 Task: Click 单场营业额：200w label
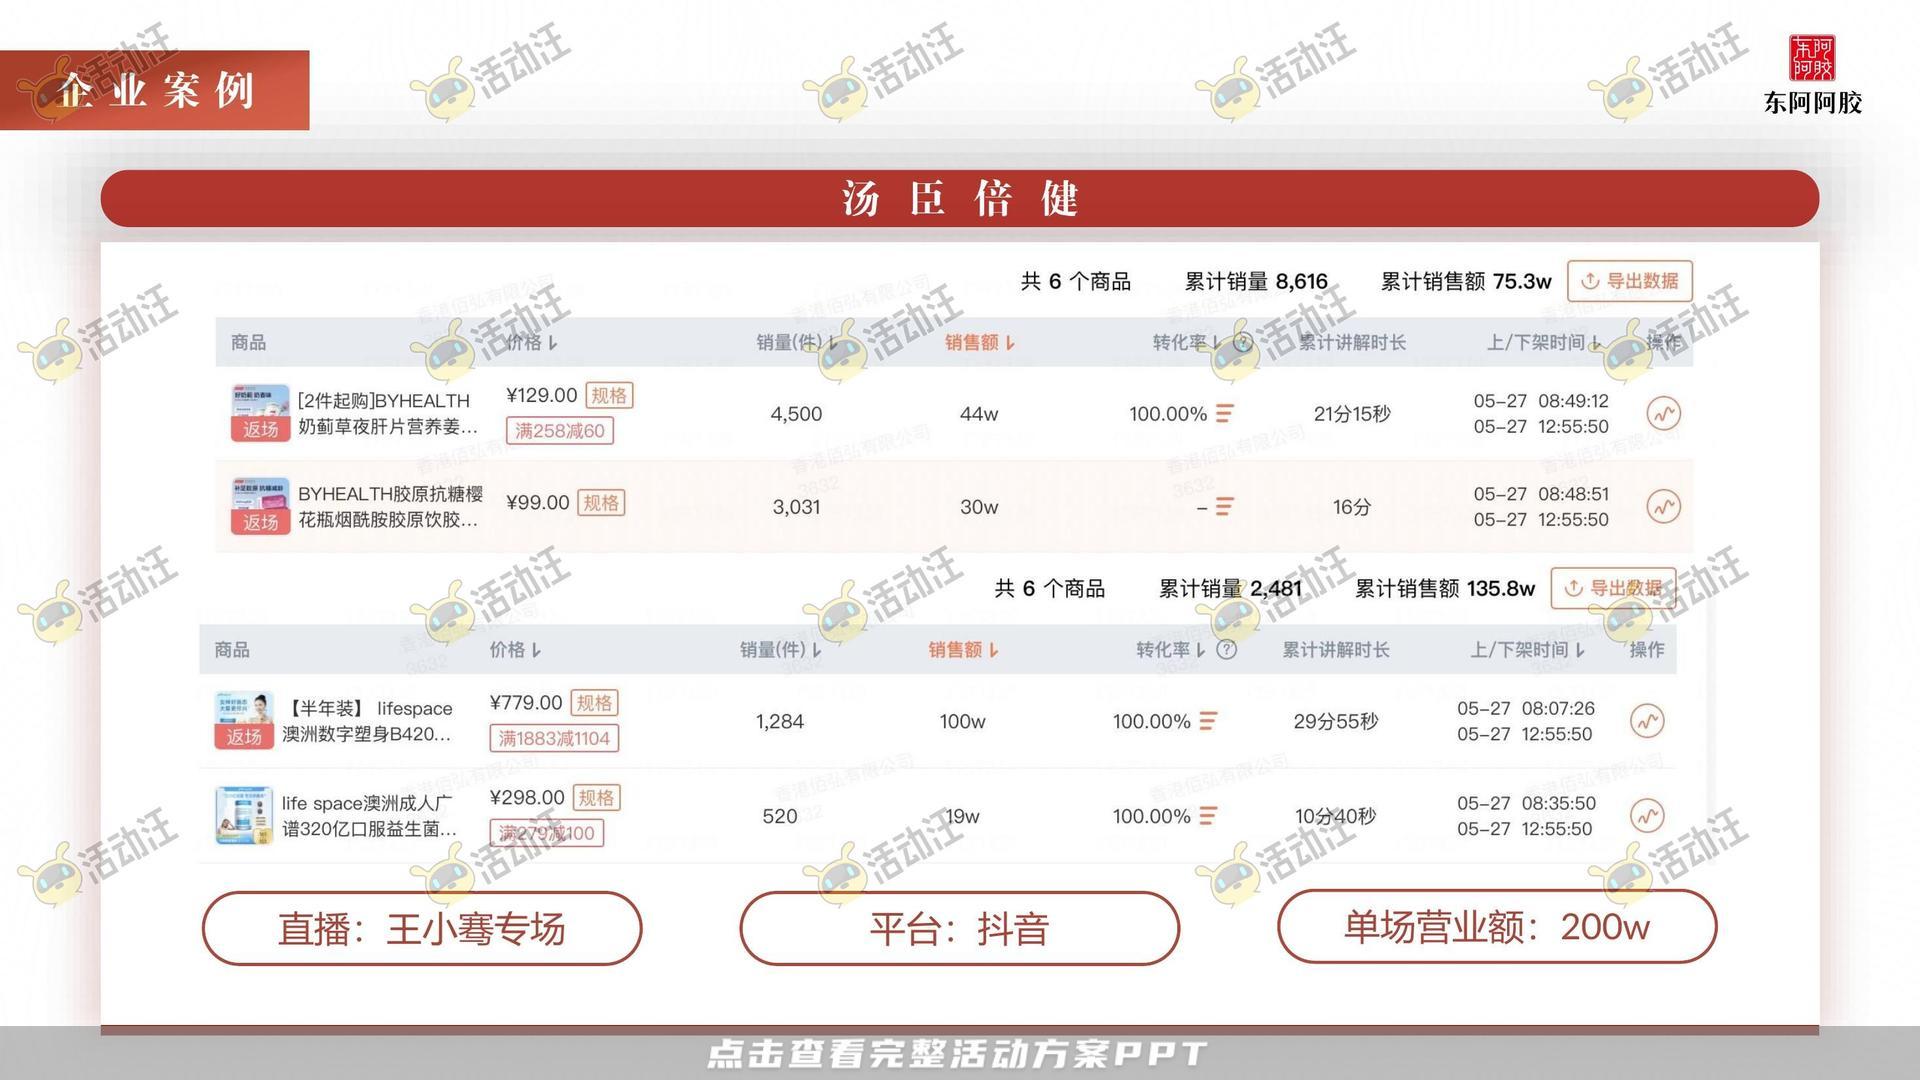tap(1497, 927)
